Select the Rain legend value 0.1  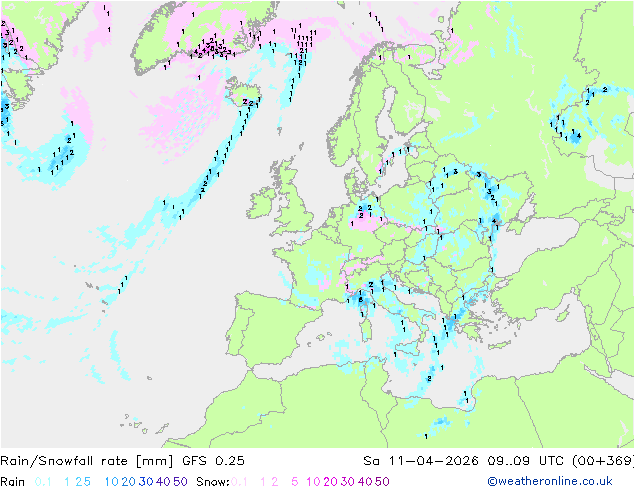[43, 482]
